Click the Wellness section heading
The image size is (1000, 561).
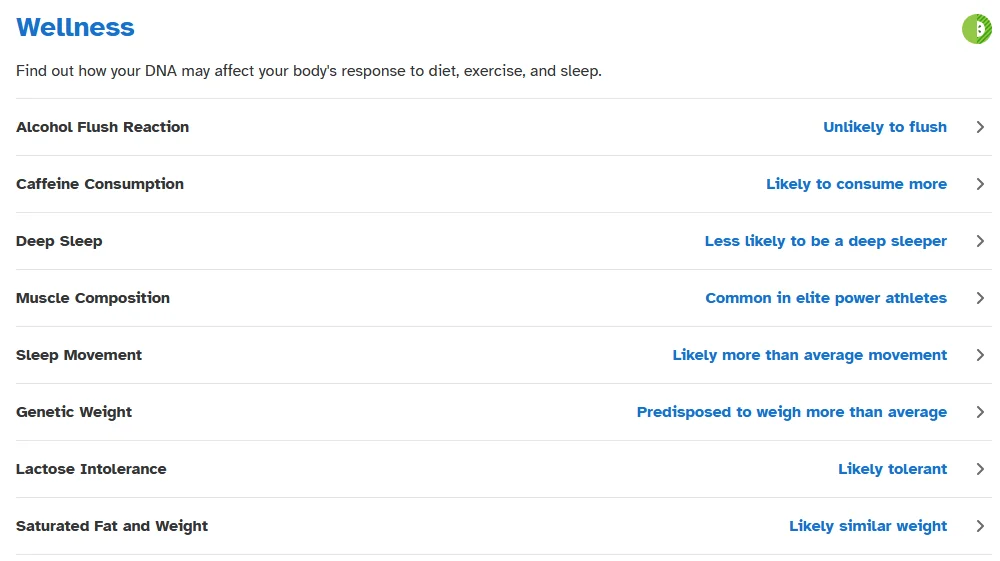pos(75,27)
